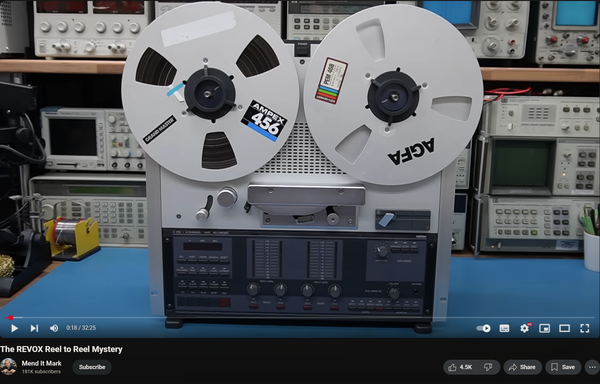Enter full screen mode
Image resolution: width=600 pixels, height=384 pixels.
point(584,328)
